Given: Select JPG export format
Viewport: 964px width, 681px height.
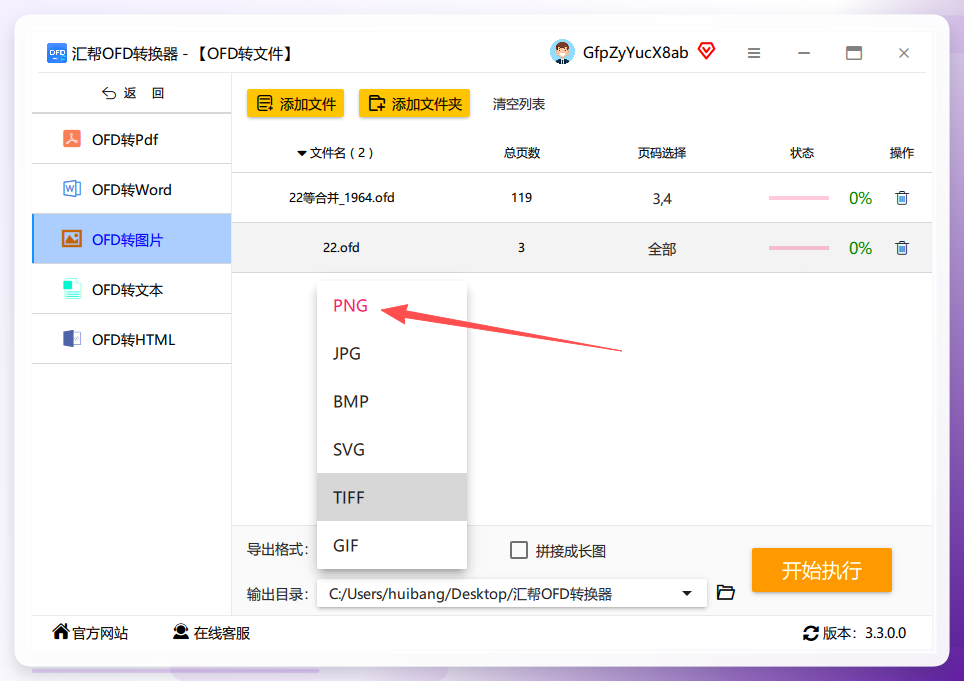Looking at the screenshot, I should 392,353.
